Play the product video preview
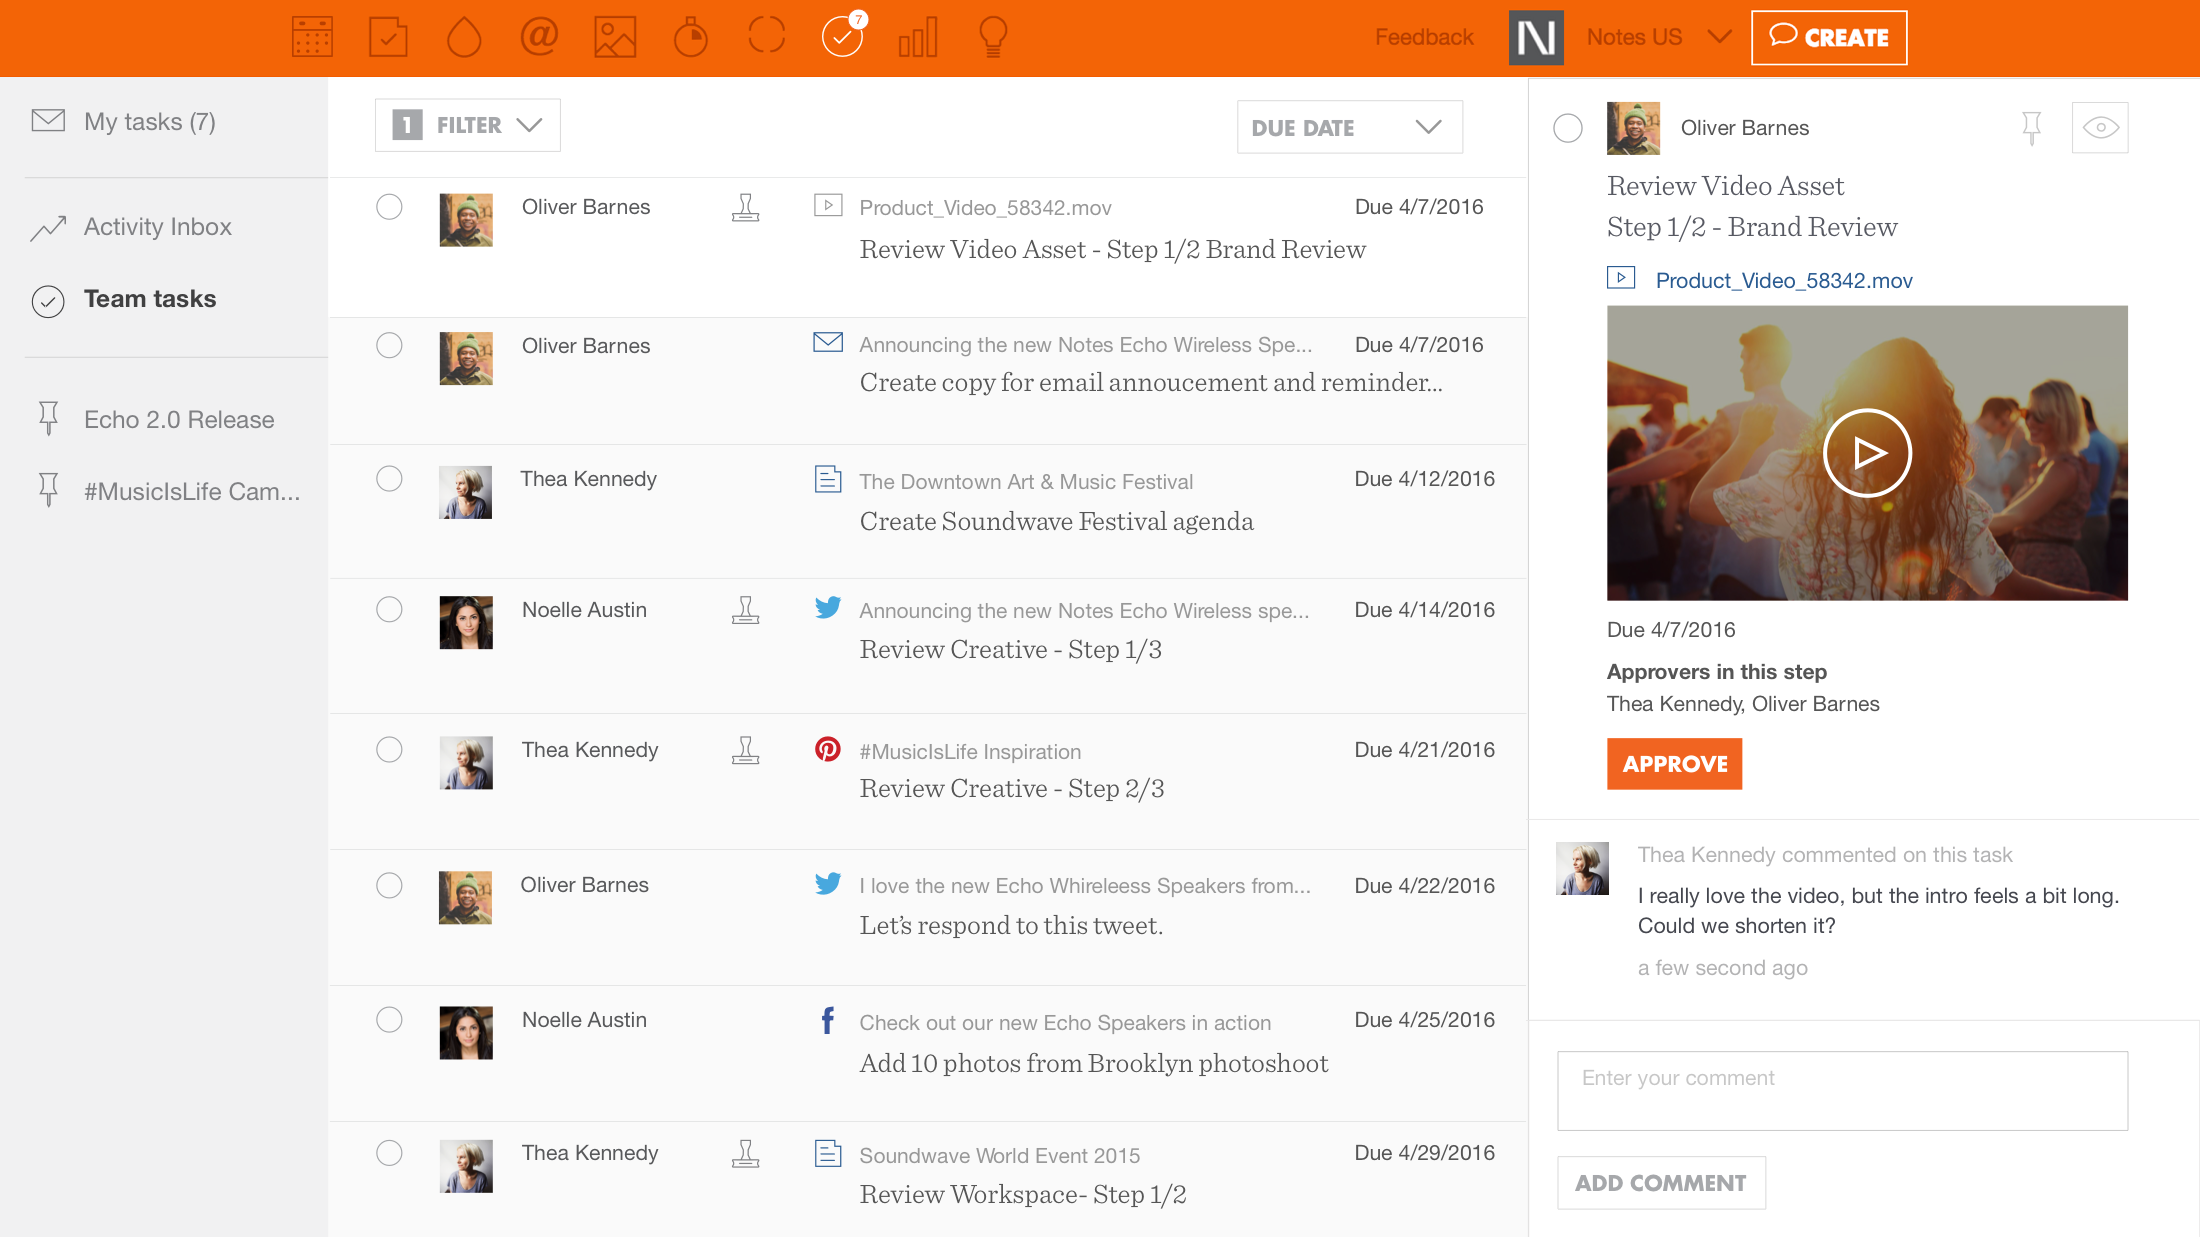This screenshot has width=2200, height=1237. pos(1867,453)
